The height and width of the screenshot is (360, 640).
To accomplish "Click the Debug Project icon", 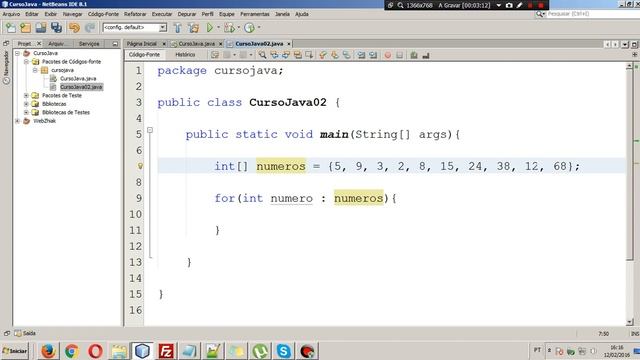I will [229, 28].
